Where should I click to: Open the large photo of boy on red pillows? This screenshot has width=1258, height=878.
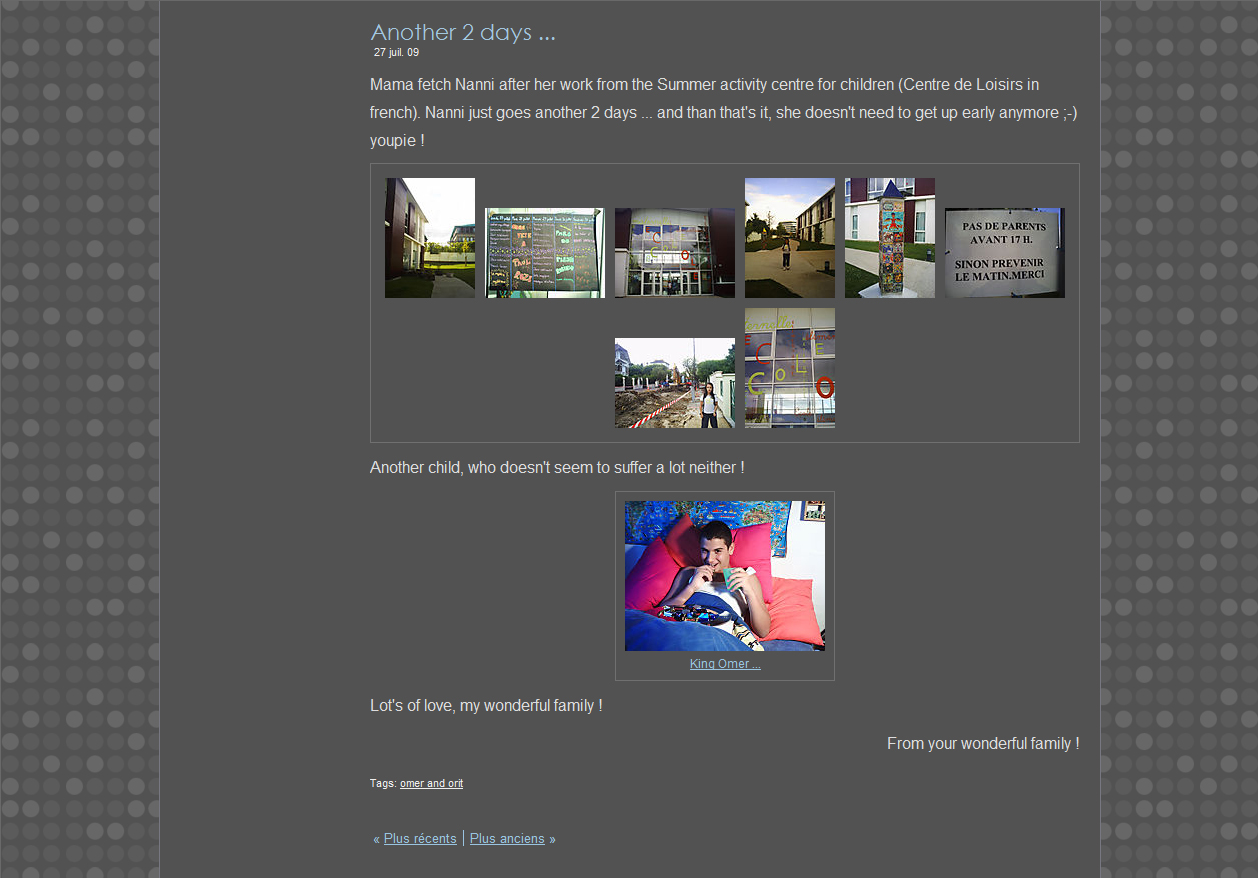(725, 576)
